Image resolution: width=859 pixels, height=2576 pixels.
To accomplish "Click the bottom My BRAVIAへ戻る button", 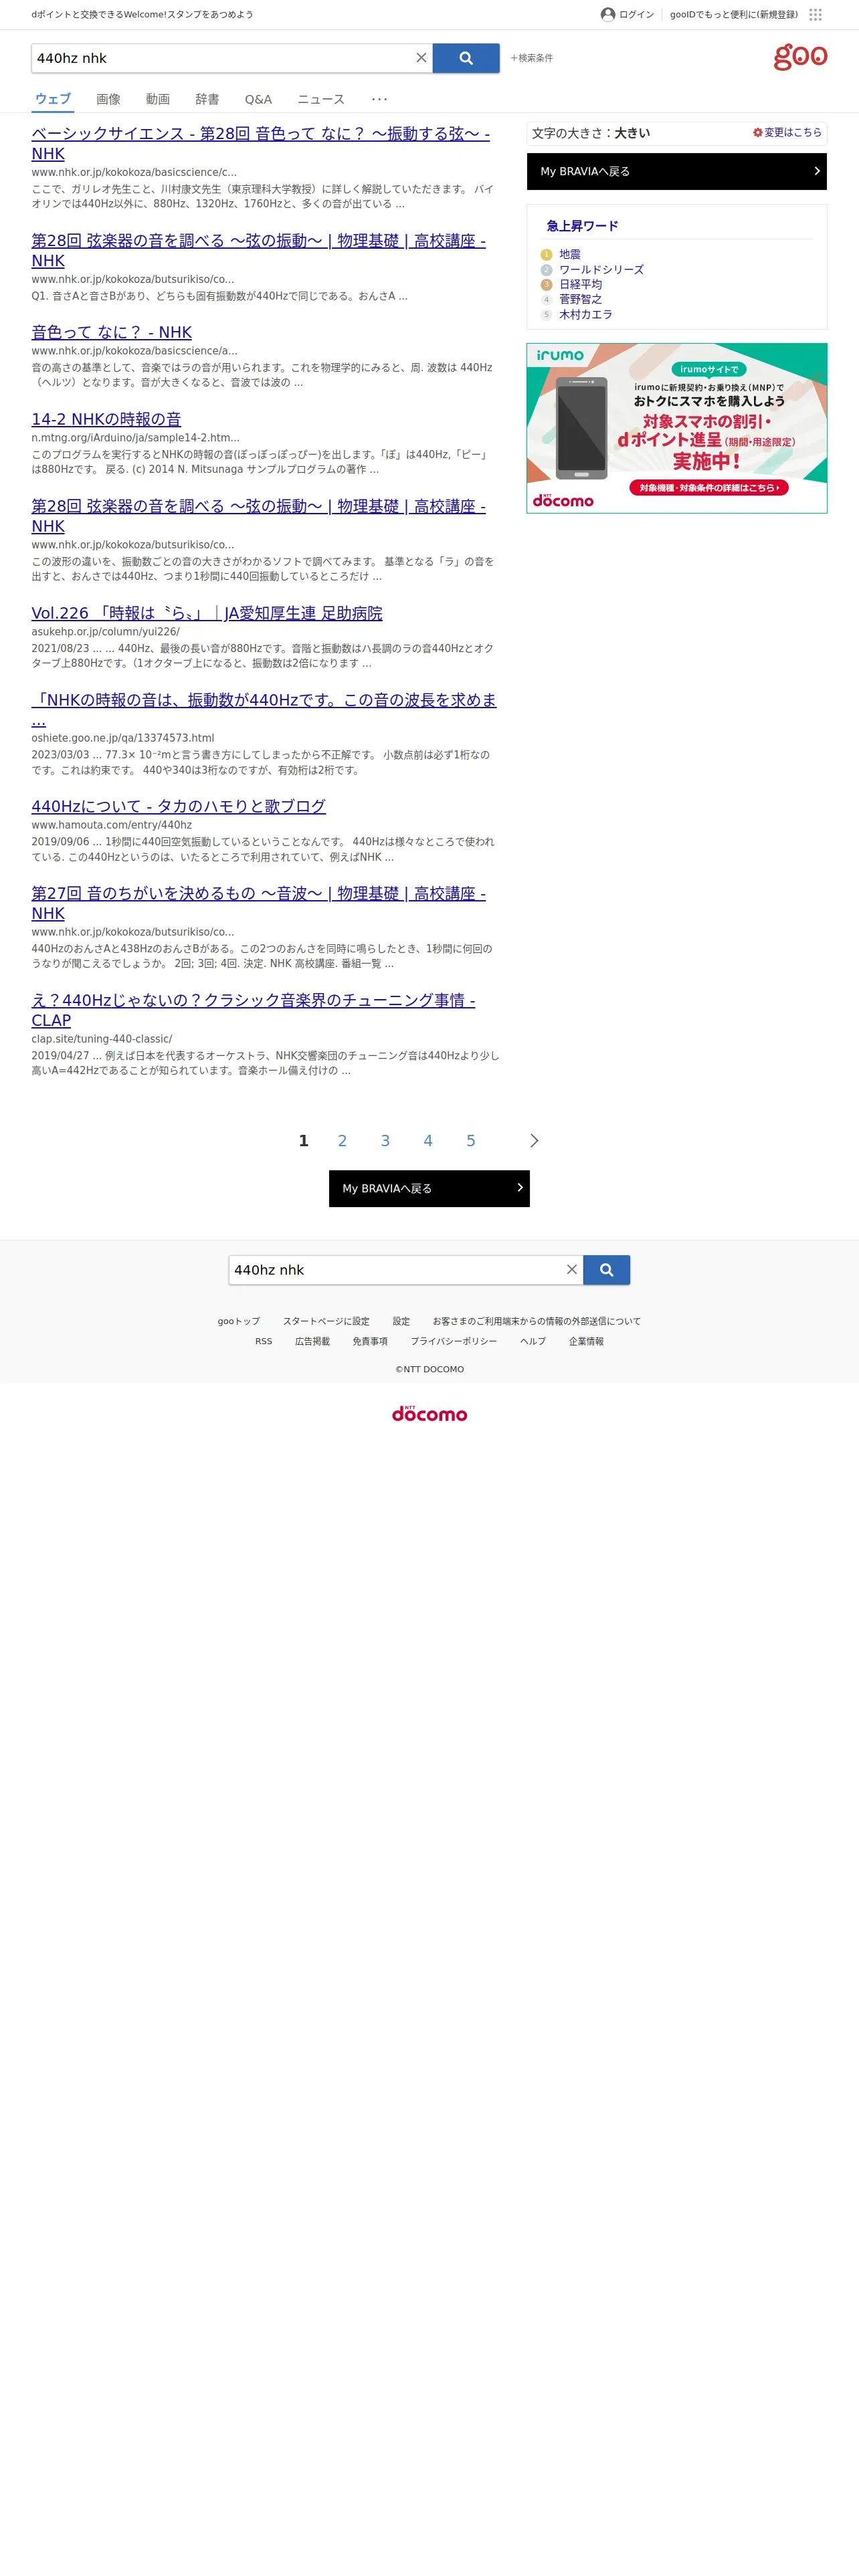I will click(x=429, y=1188).
